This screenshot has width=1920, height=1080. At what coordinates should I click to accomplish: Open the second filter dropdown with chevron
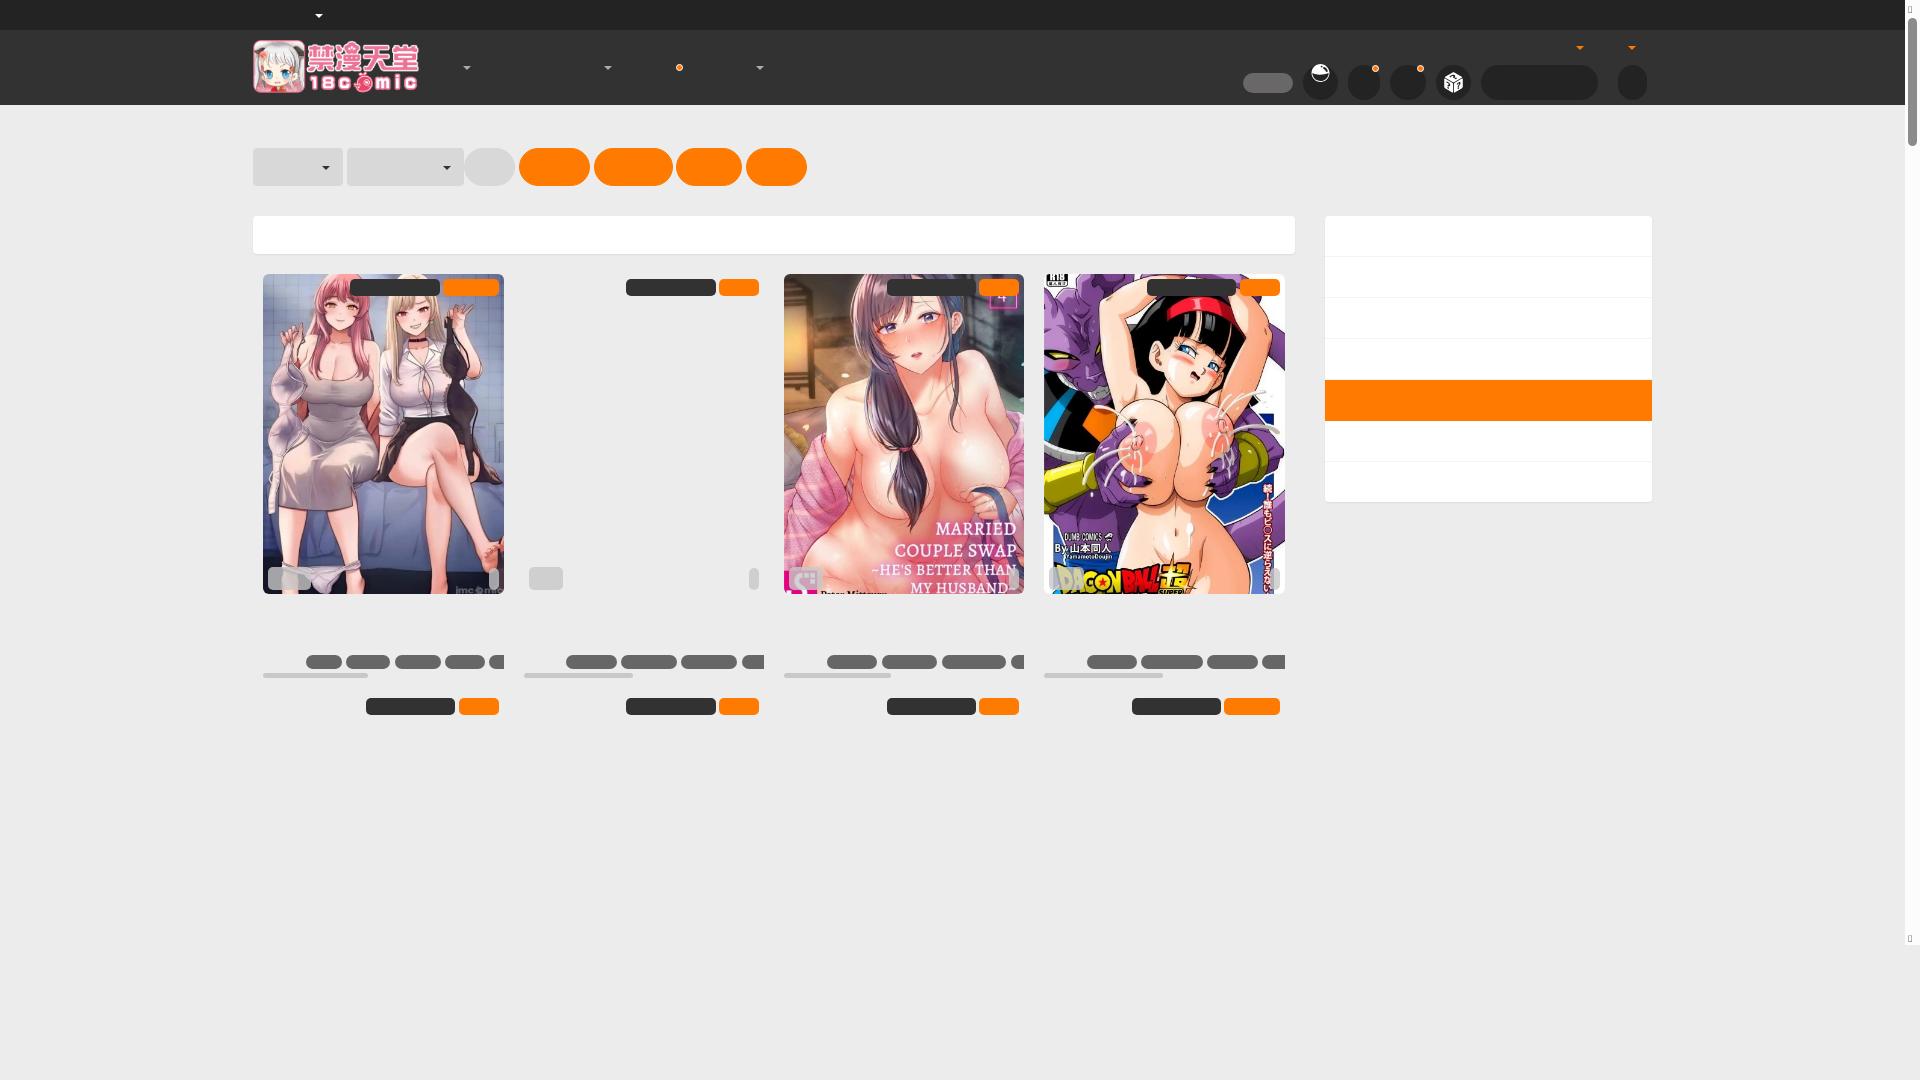click(404, 167)
